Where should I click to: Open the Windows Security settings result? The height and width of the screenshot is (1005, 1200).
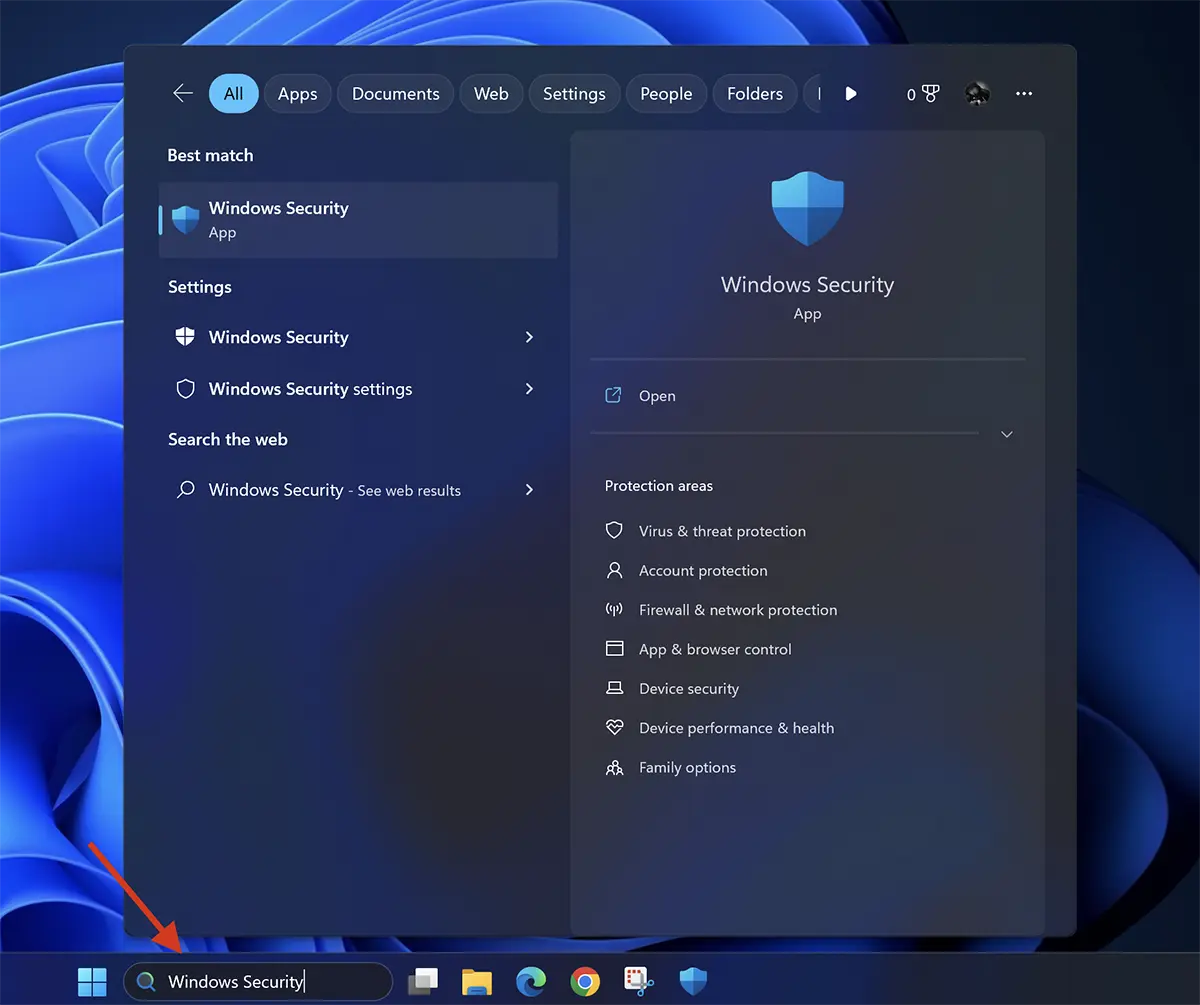point(358,389)
